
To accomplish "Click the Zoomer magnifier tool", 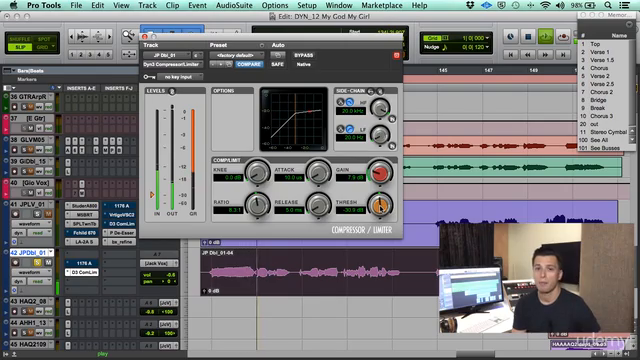I will click(128, 36).
